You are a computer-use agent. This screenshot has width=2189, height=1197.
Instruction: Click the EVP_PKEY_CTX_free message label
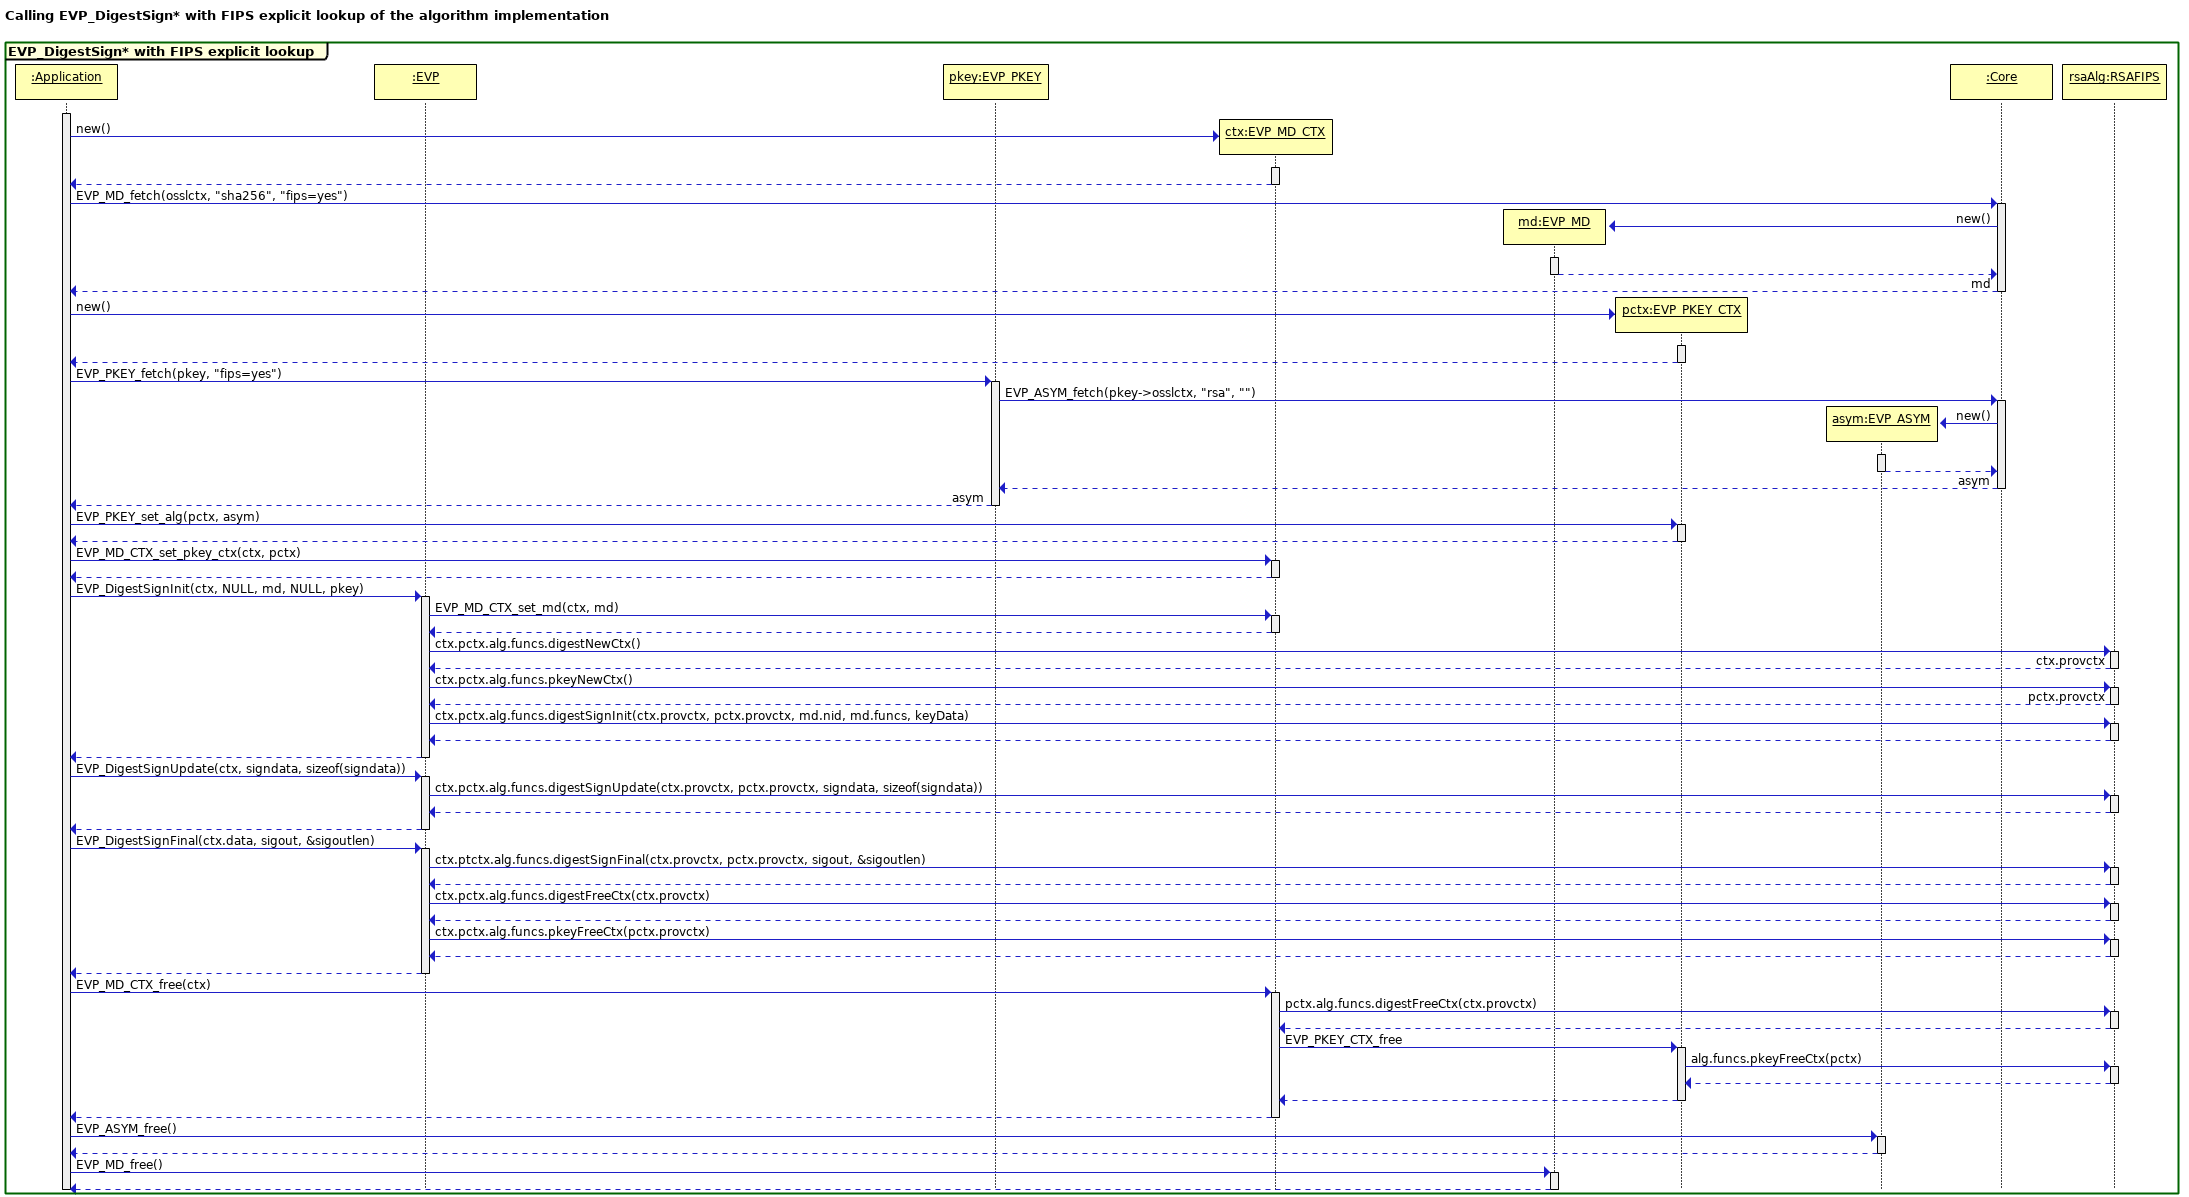point(1342,1040)
